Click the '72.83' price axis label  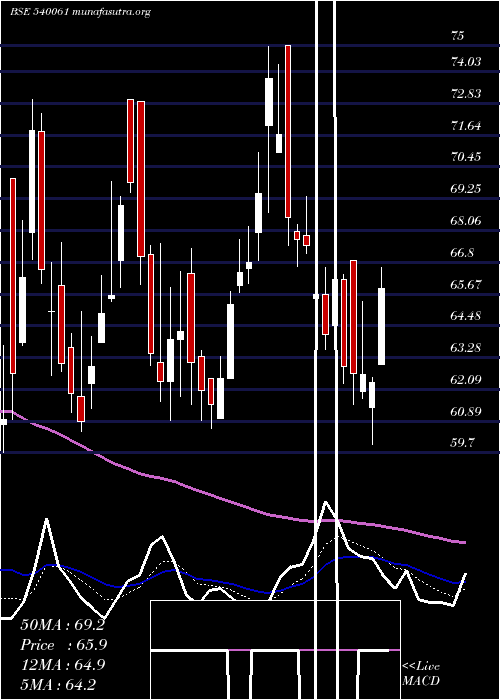pyautogui.click(x=466, y=94)
